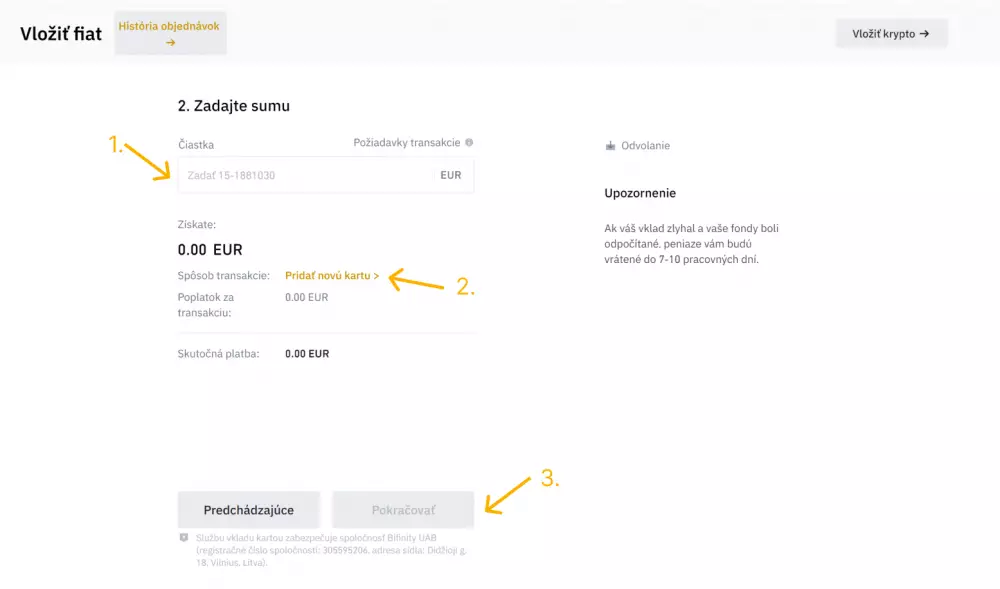Select the EUR currency label in amount field
1000x589 pixels.
point(450,175)
